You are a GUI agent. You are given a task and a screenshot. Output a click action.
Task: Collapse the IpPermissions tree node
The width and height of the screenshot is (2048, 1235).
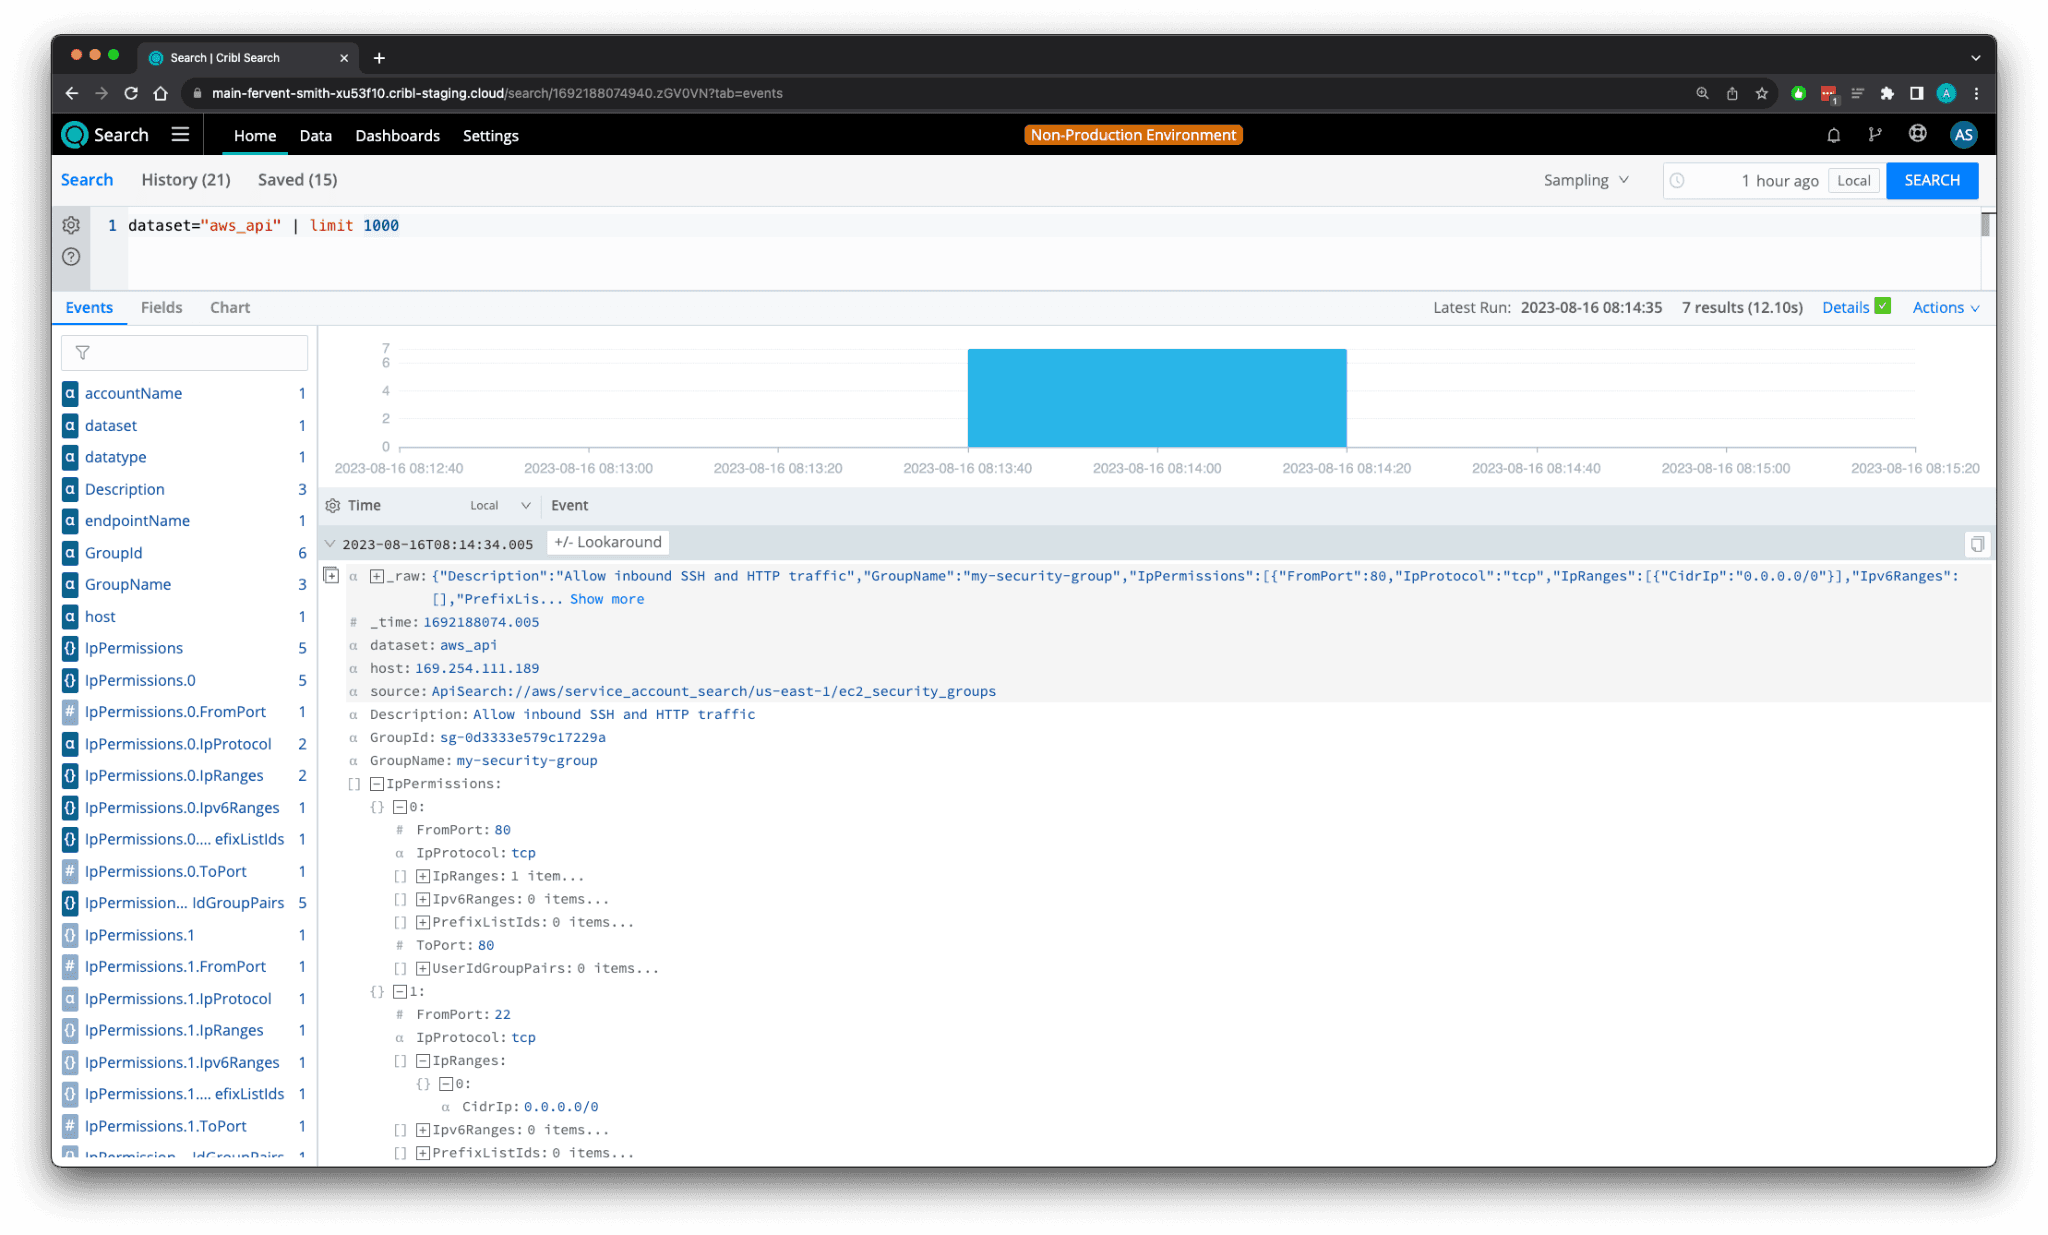click(377, 784)
